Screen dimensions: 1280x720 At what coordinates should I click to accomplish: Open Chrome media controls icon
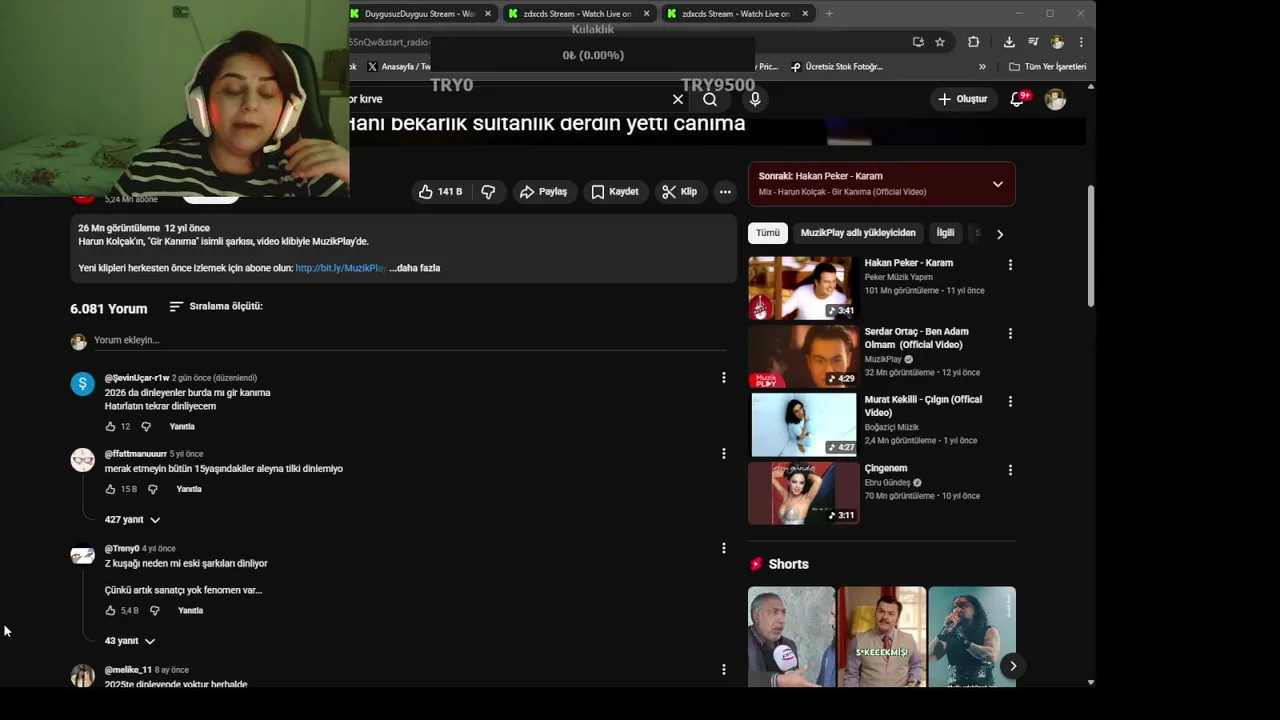coord(1033,42)
